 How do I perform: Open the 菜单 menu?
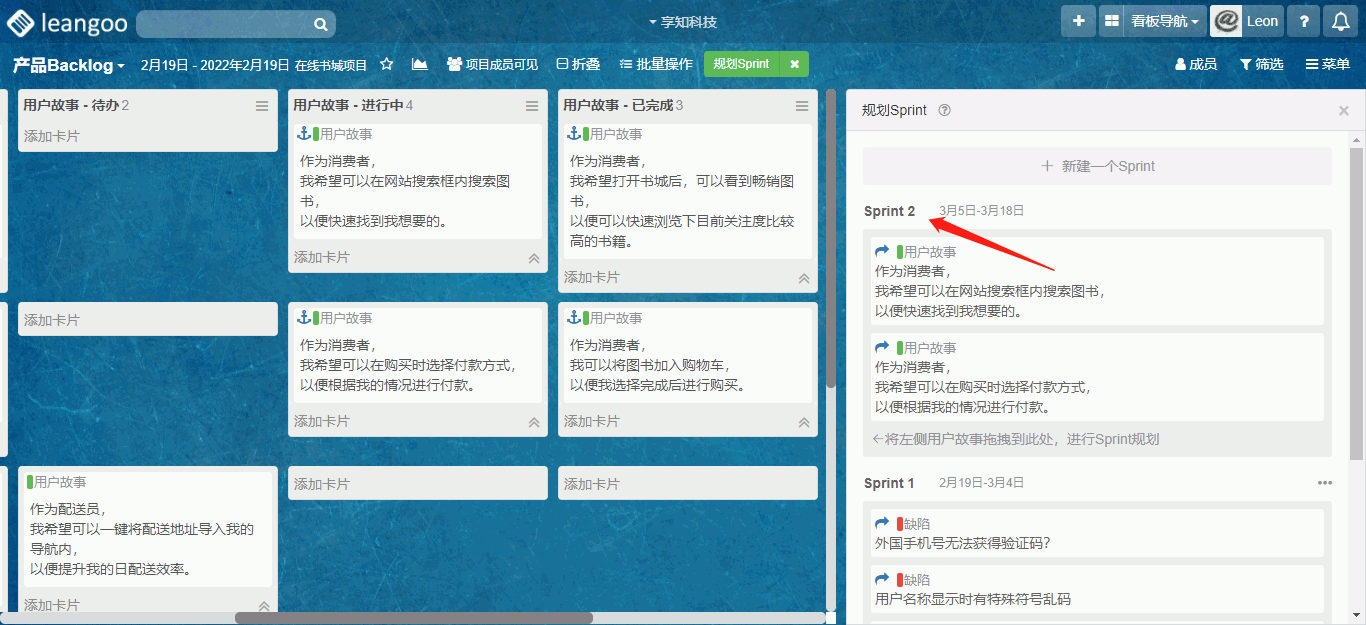[1327, 64]
